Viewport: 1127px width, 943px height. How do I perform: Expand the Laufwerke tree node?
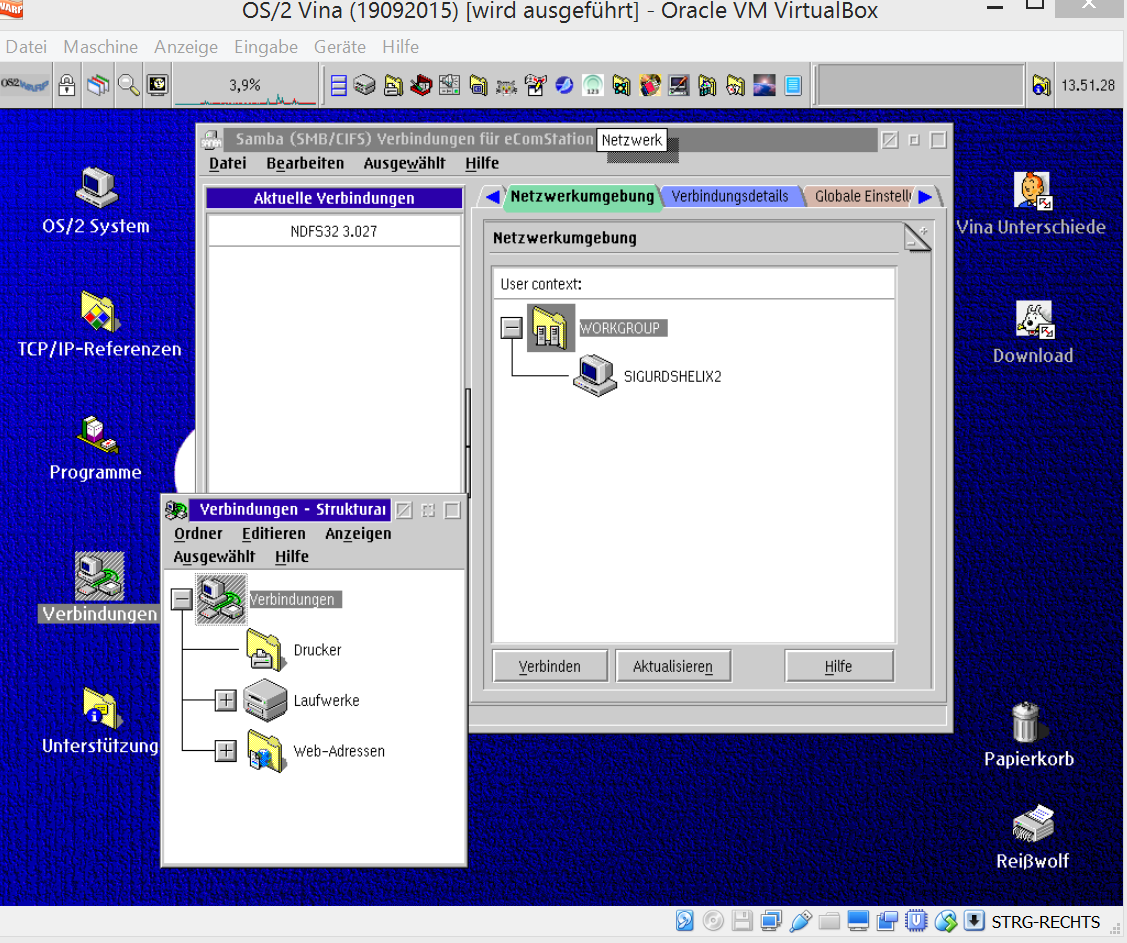tap(226, 700)
